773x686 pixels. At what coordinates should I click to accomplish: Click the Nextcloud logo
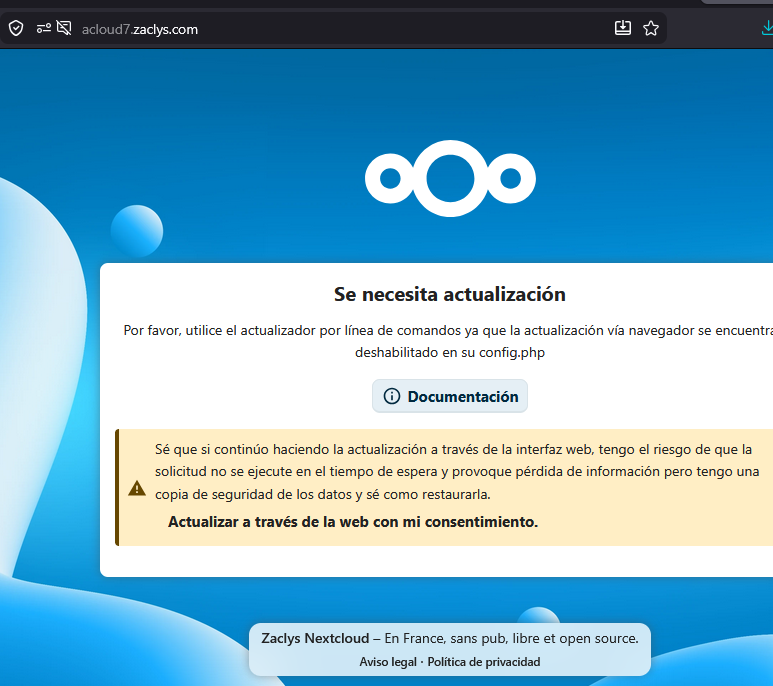(450, 178)
